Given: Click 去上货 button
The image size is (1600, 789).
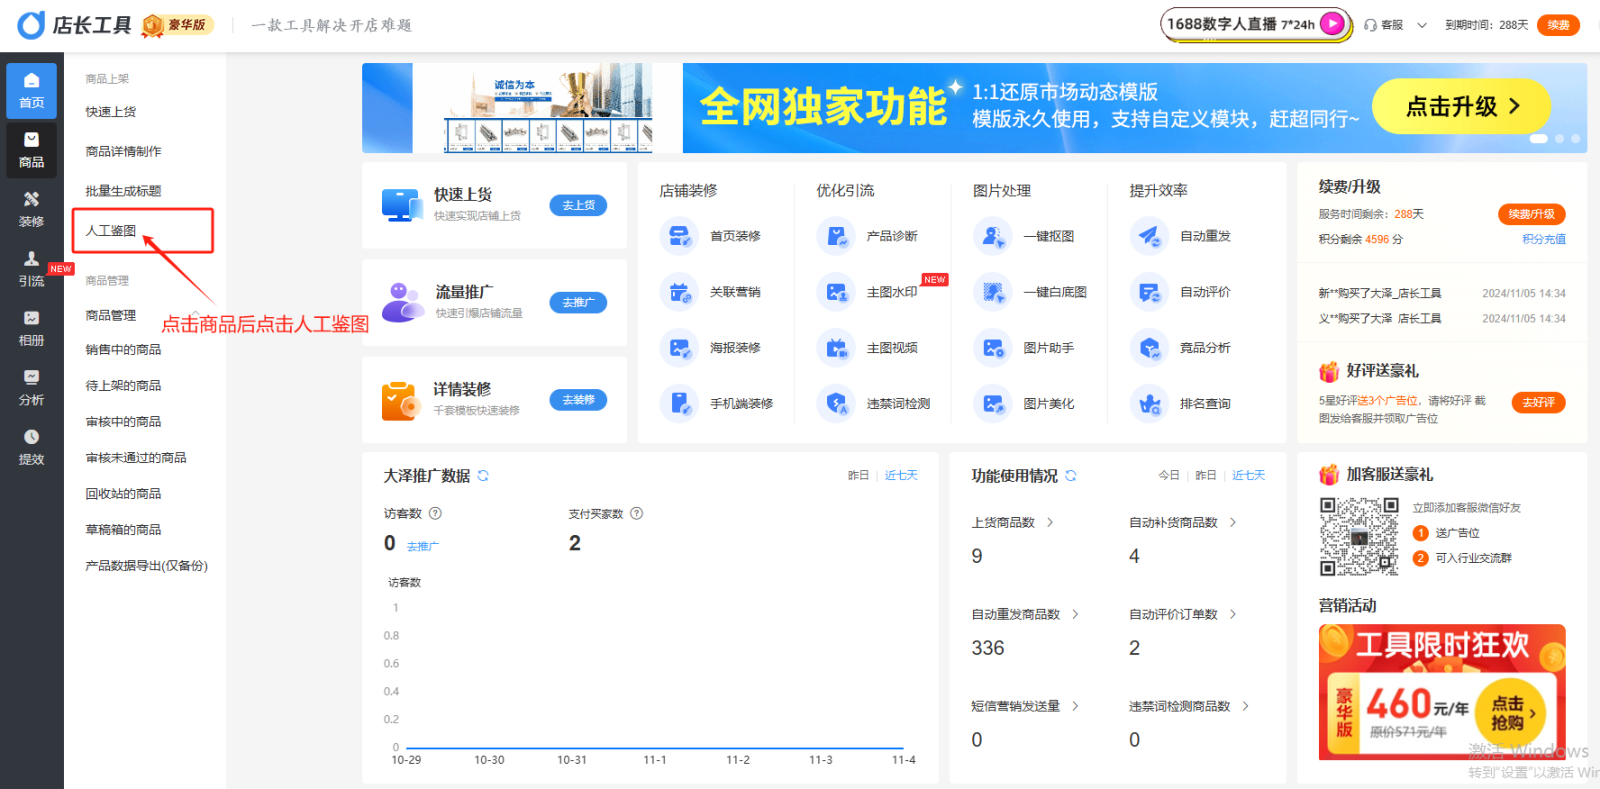Looking at the screenshot, I should 578,205.
